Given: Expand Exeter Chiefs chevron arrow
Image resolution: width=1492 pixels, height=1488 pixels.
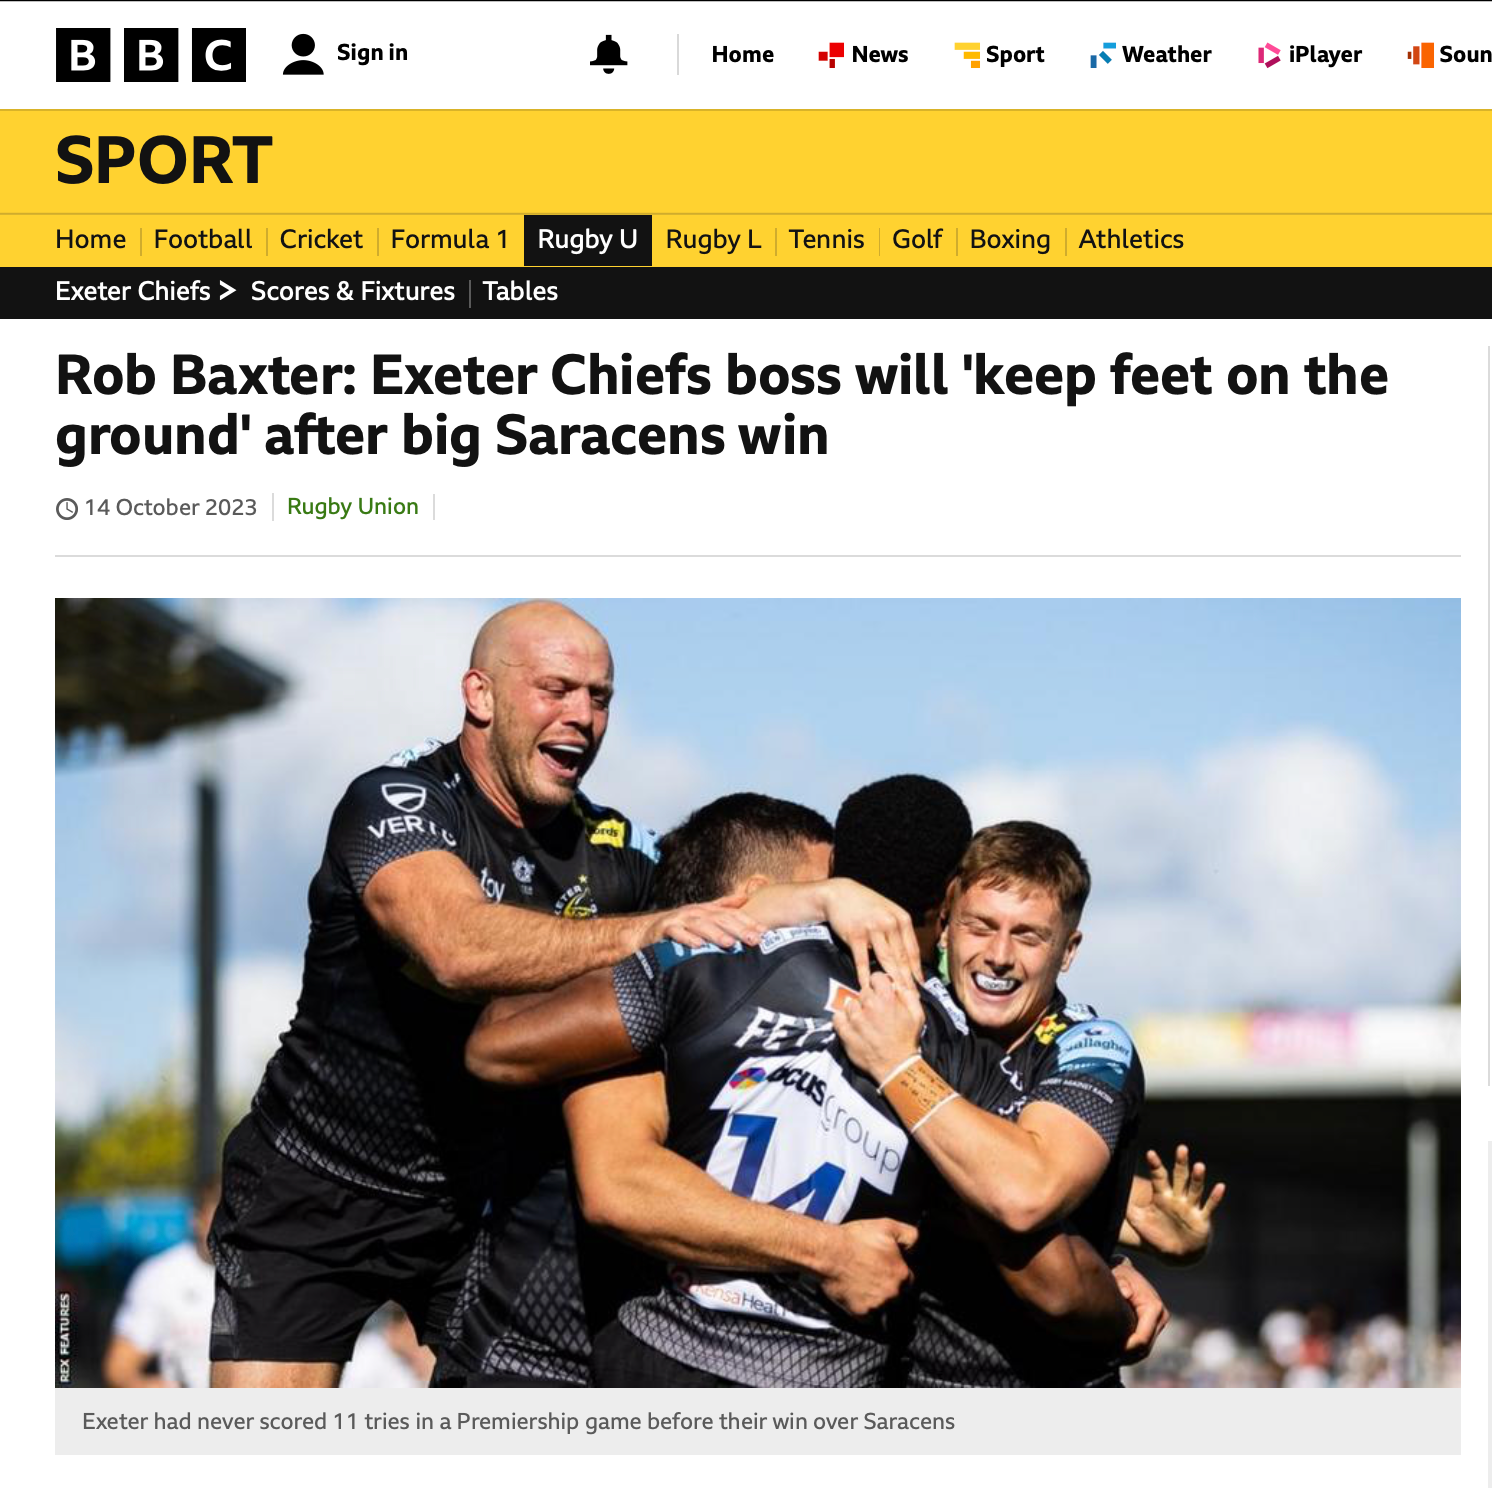Looking at the screenshot, I should [228, 291].
